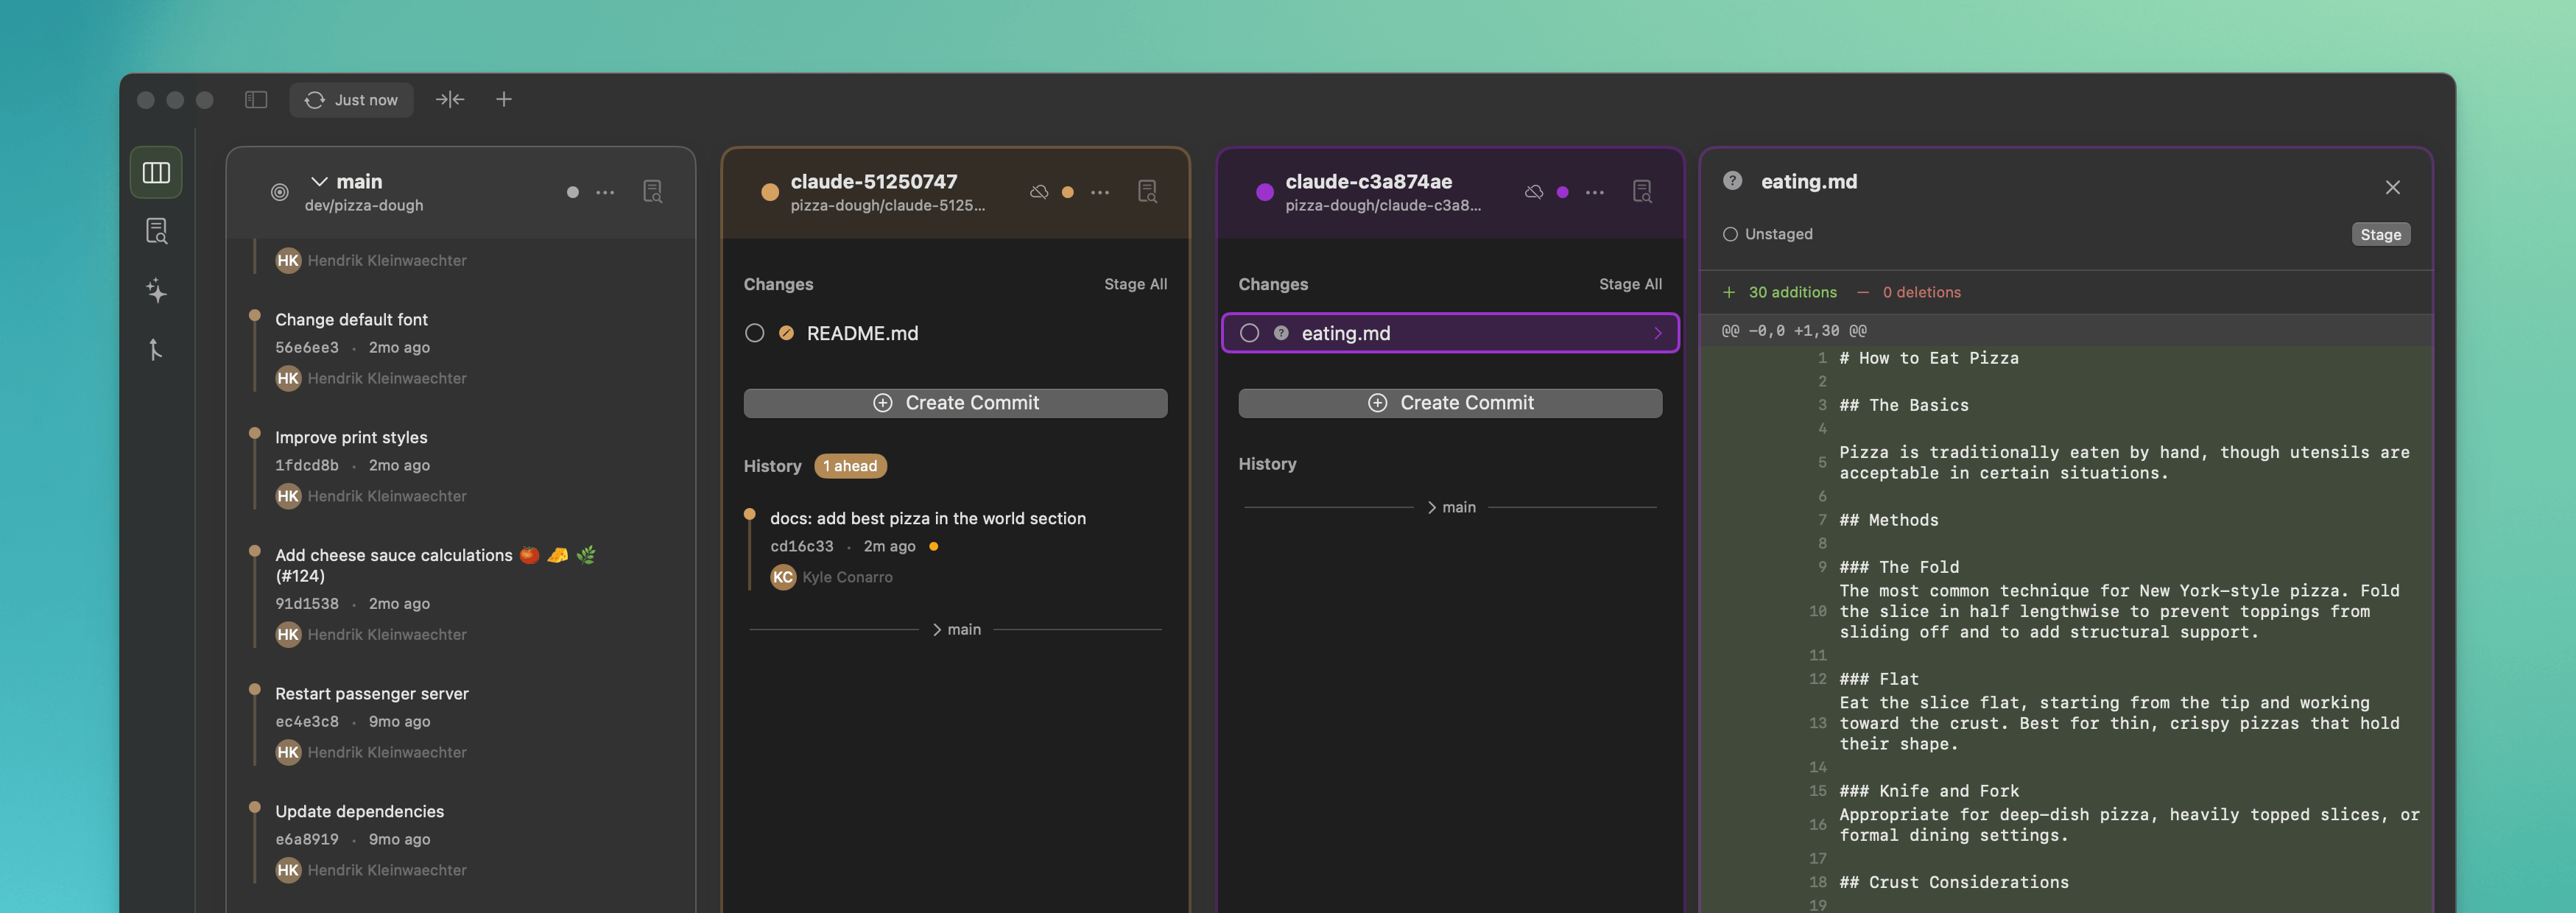Select the branch arrow icon in the sidebar
Viewport: 2576px width, 913px height.
pyautogui.click(x=156, y=351)
